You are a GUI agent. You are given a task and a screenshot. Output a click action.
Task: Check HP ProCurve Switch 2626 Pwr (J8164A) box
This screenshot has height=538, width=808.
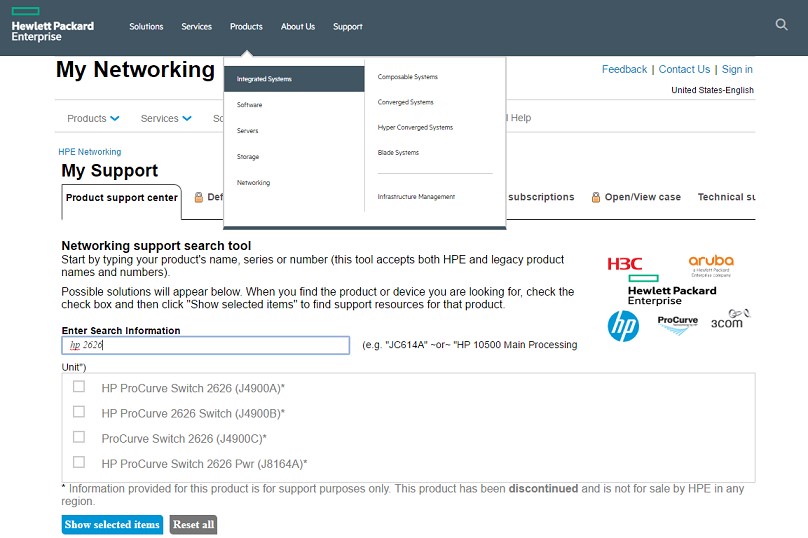point(79,462)
